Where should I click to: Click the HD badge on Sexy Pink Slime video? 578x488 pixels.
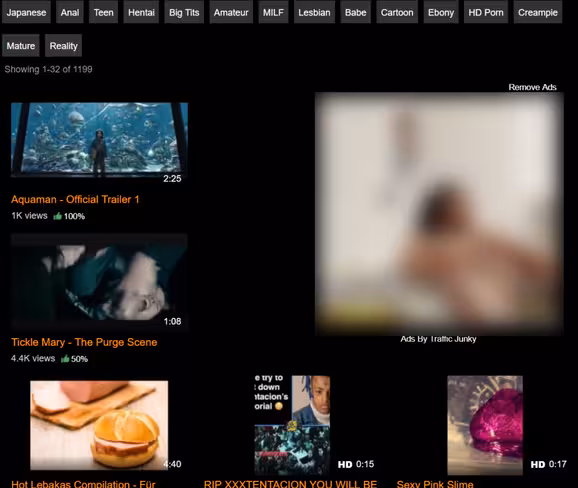pyautogui.click(x=538, y=464)
